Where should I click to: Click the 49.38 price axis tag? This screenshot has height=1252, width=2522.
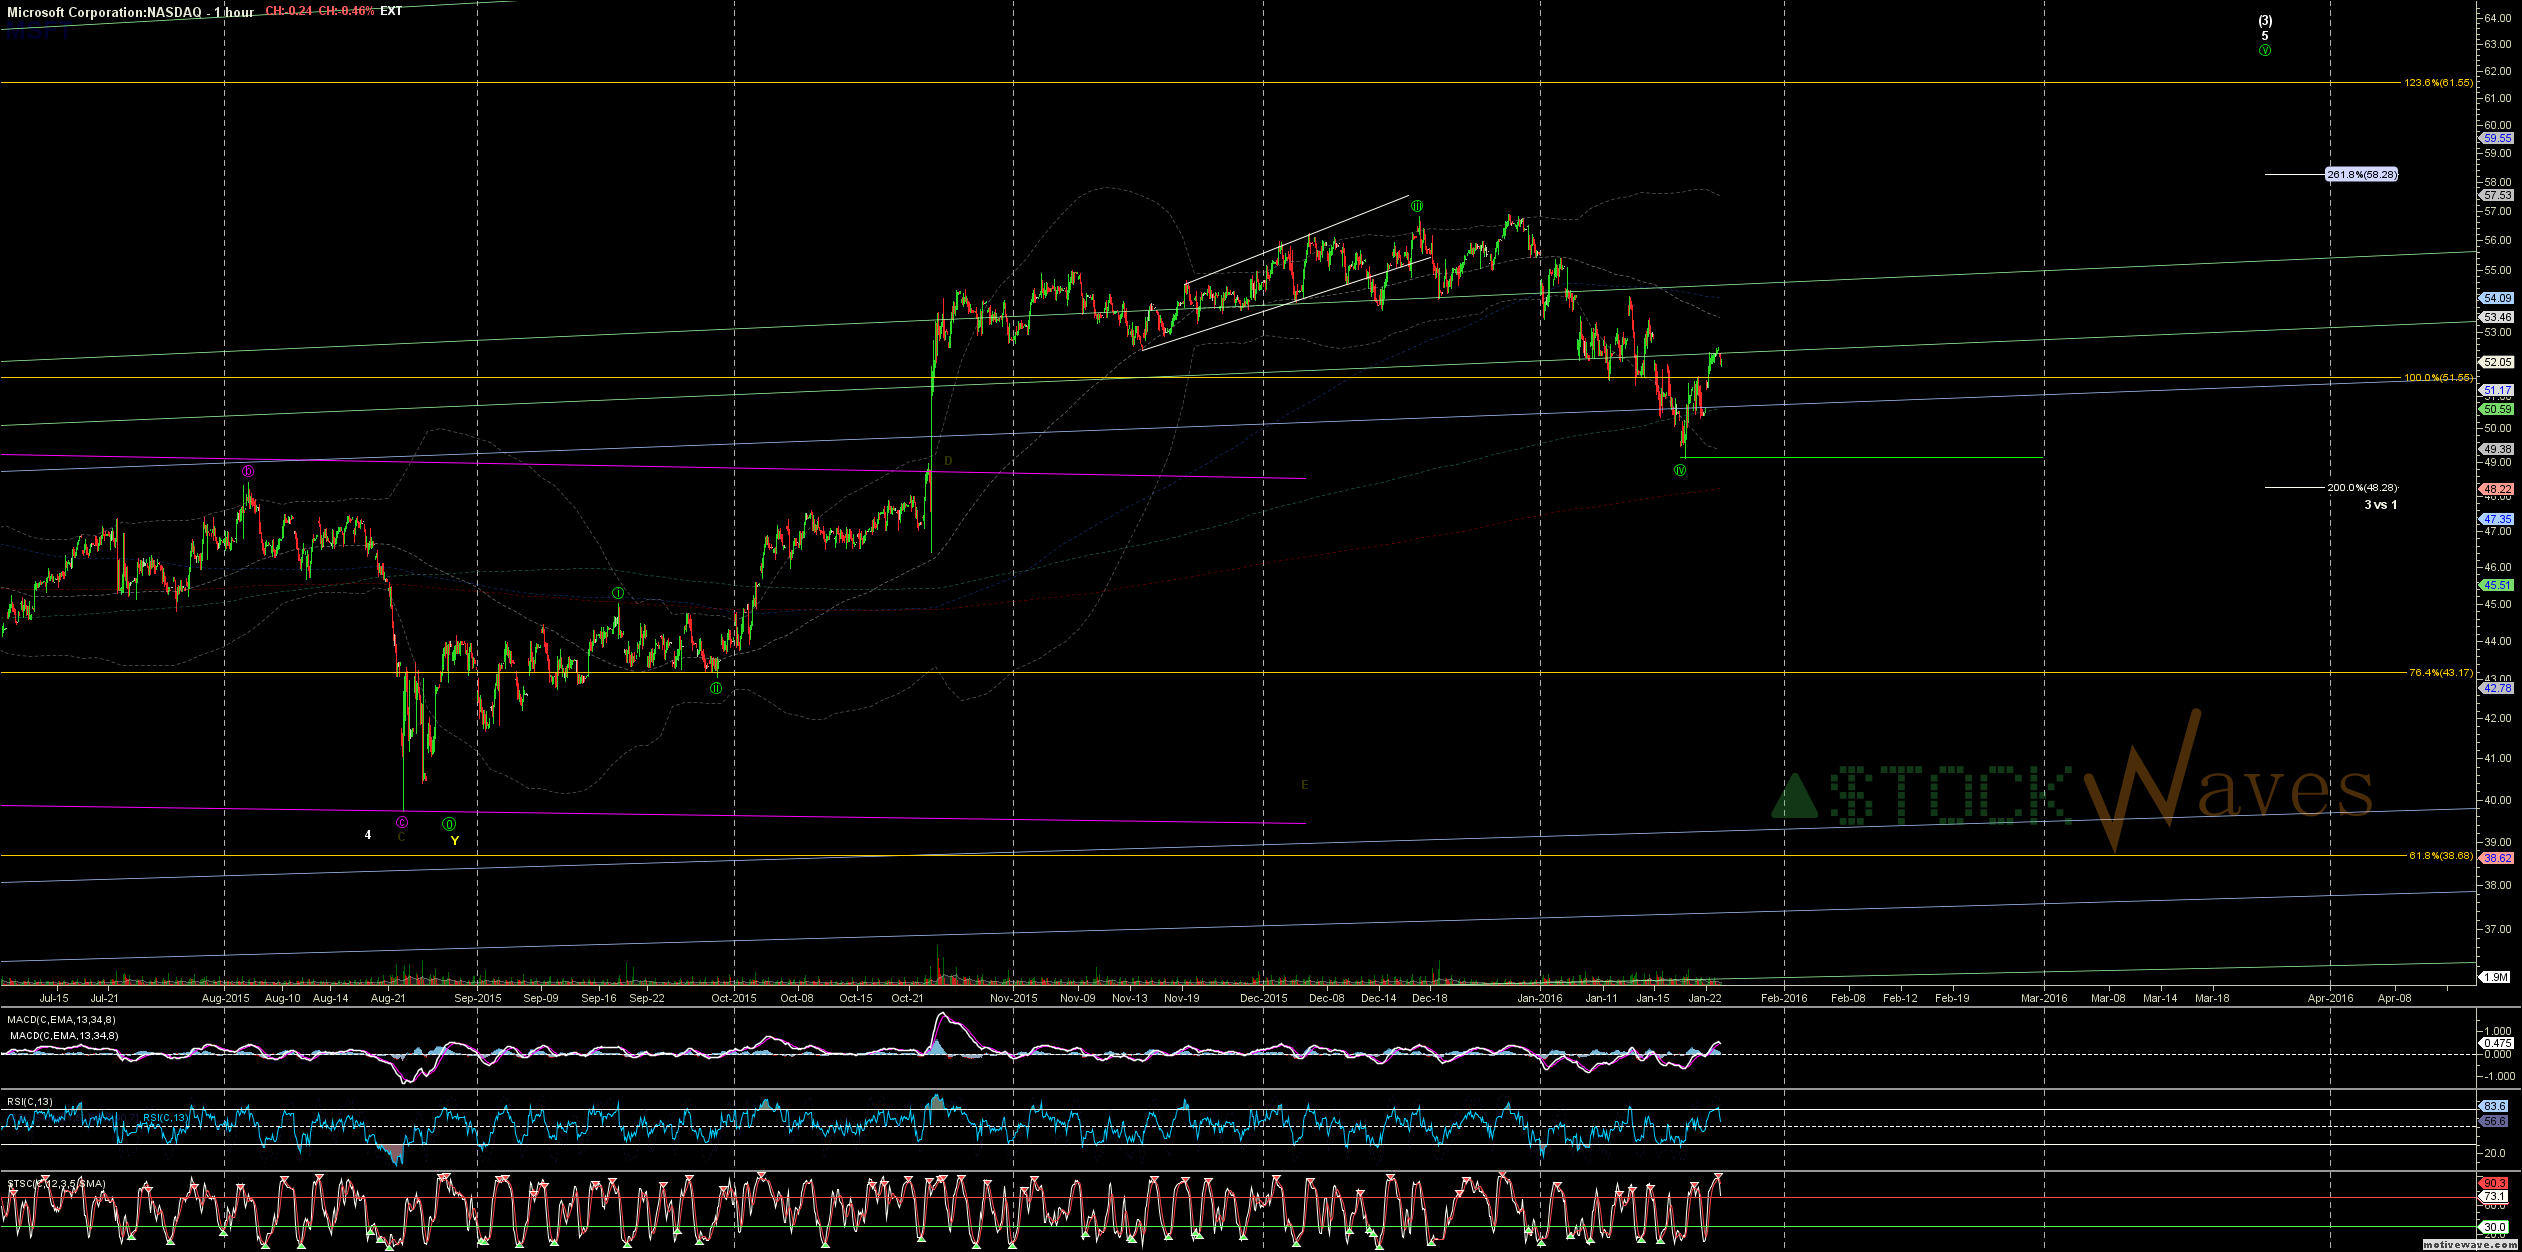pos(2497,449)
